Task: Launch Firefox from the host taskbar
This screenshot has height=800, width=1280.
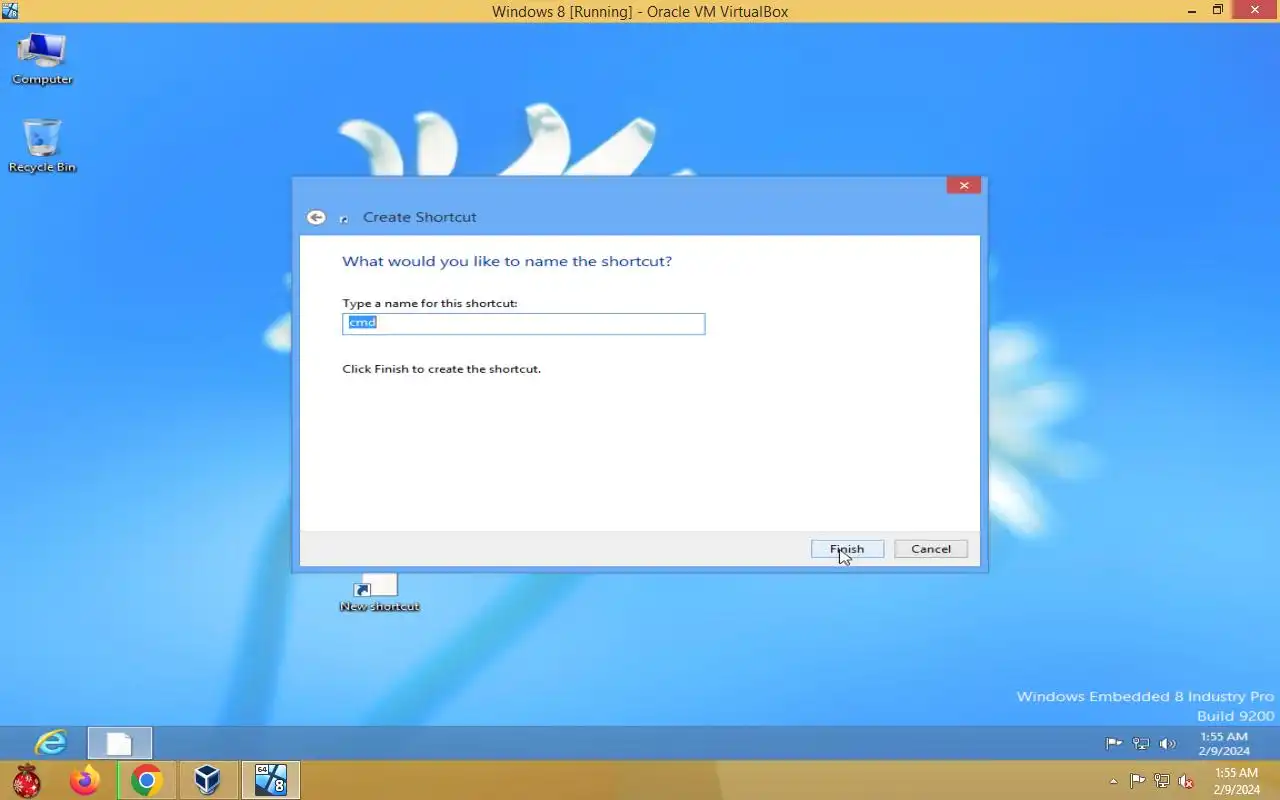Action: [85, 780]
